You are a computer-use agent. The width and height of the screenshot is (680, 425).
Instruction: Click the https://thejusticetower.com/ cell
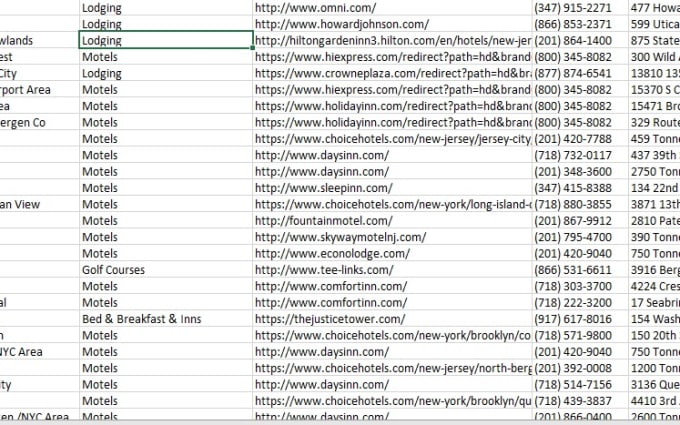click(392, 319)
